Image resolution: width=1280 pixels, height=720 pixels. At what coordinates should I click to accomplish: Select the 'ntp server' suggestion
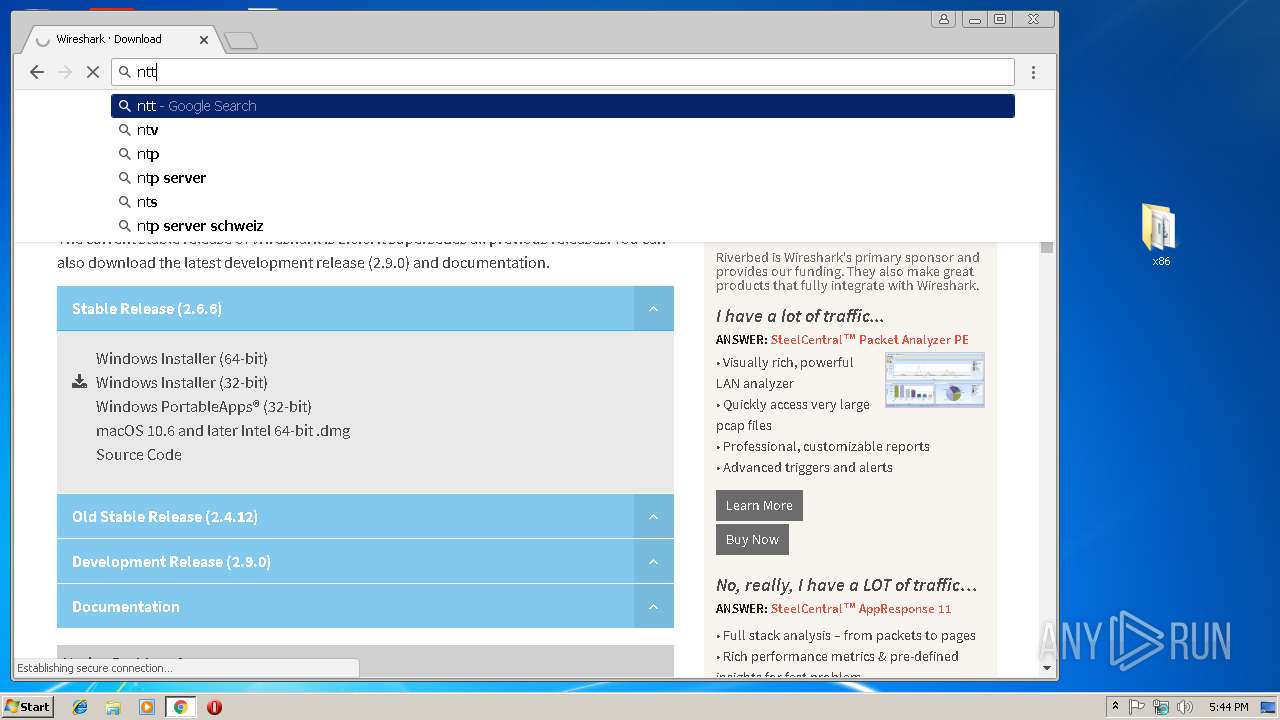coord(563,178)
